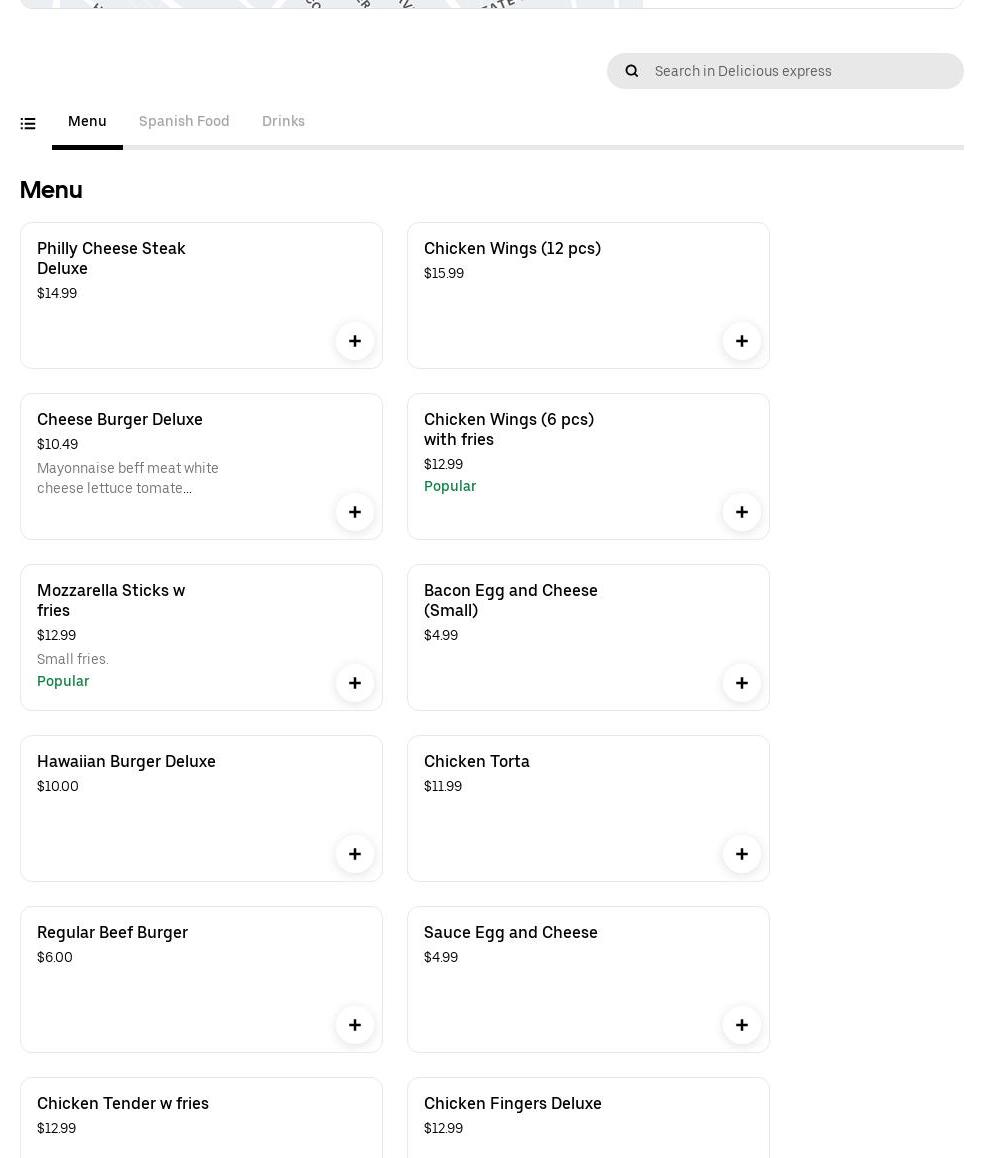
Task: Open the menu categories list icon
Action: 28,124
